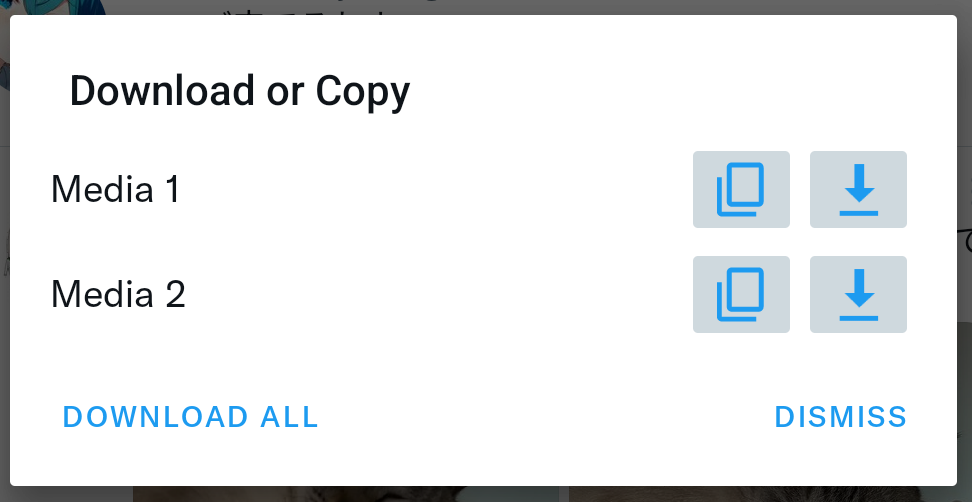Select the Media 1 label text
Image resolution: width=972 pixels, height=502 pixels.
[115, 189]
